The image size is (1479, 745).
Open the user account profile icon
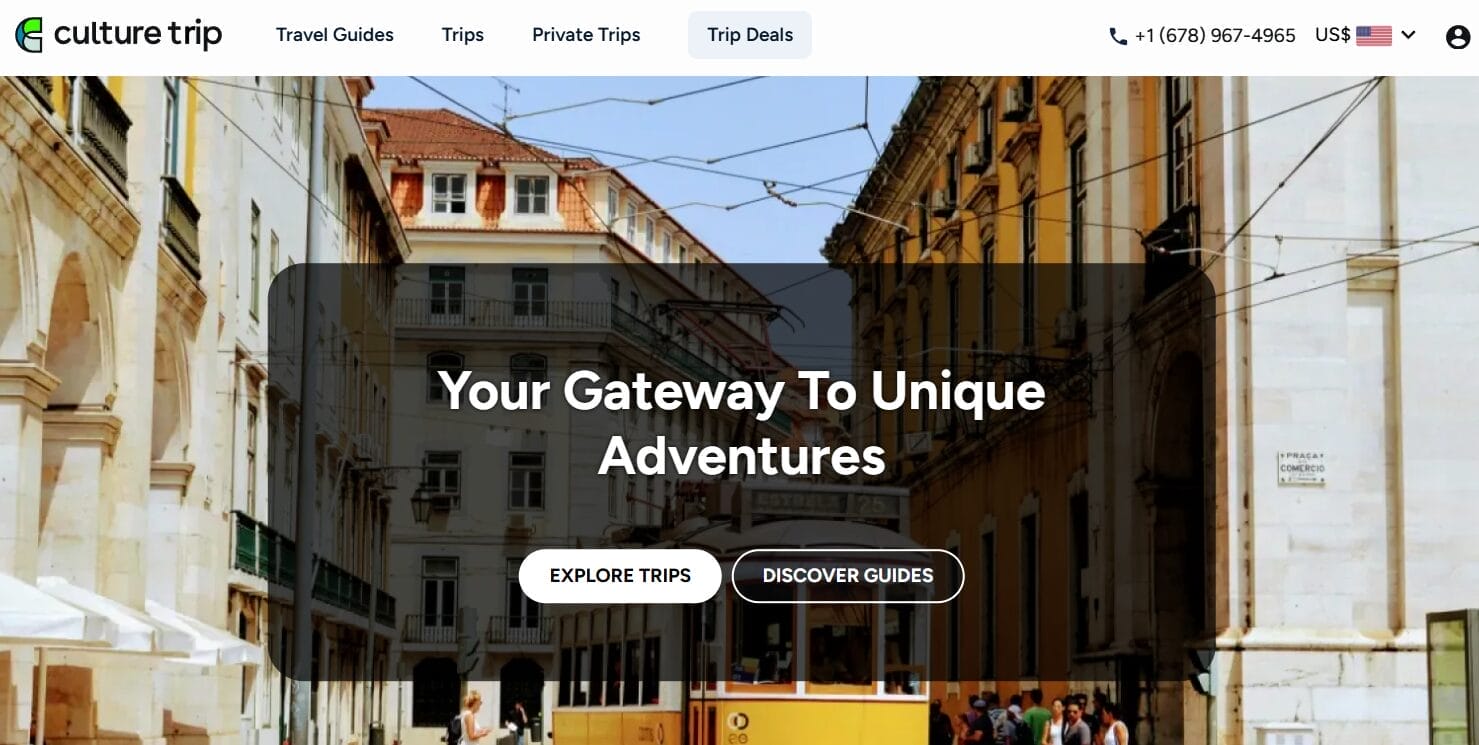tap(1458, 37)
